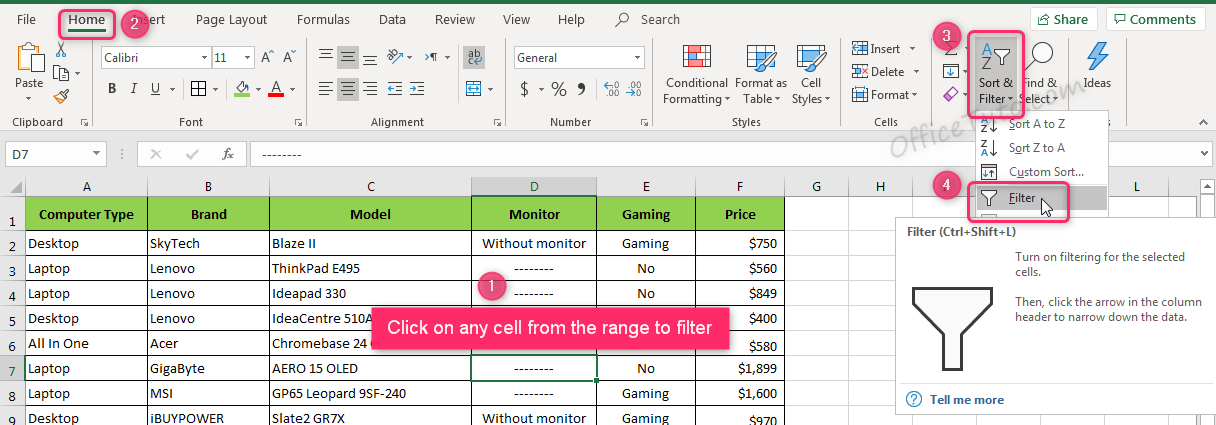
Task: Toggle Align Right horizontal alignment
Action: tap(372, 88)
